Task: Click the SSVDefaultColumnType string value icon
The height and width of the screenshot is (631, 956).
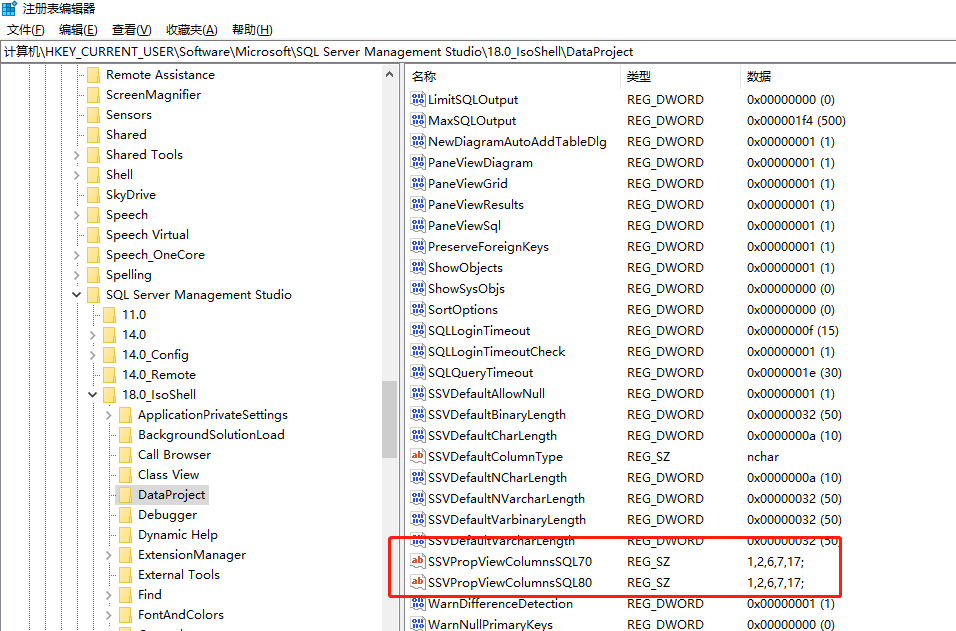Action: 418,456
